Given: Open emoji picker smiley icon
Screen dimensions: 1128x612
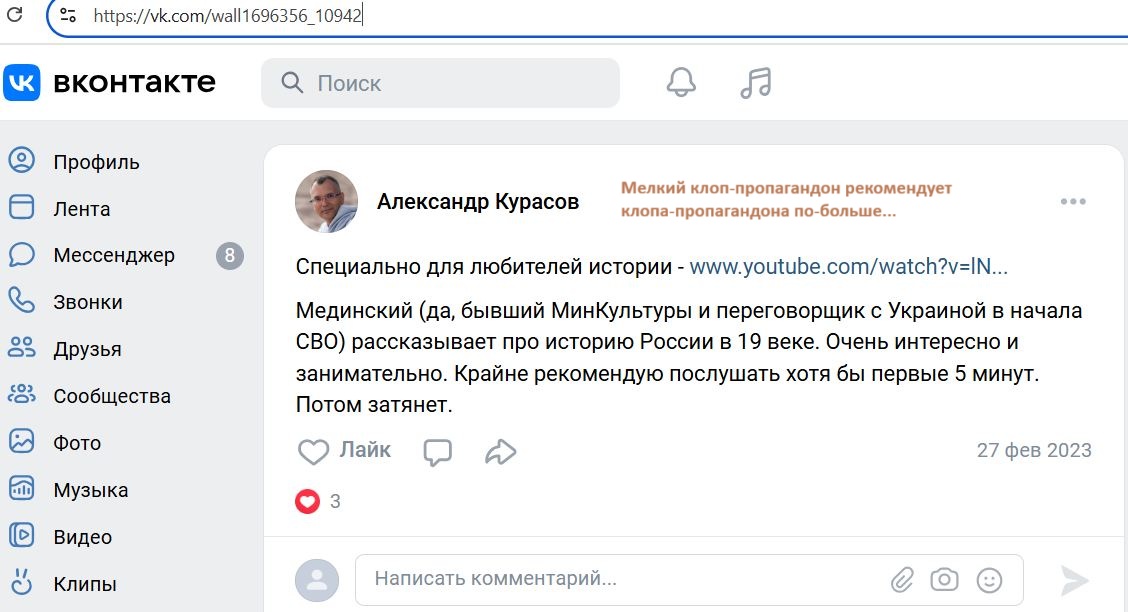Looking at the screenshot, I should [x=989, y=579].
